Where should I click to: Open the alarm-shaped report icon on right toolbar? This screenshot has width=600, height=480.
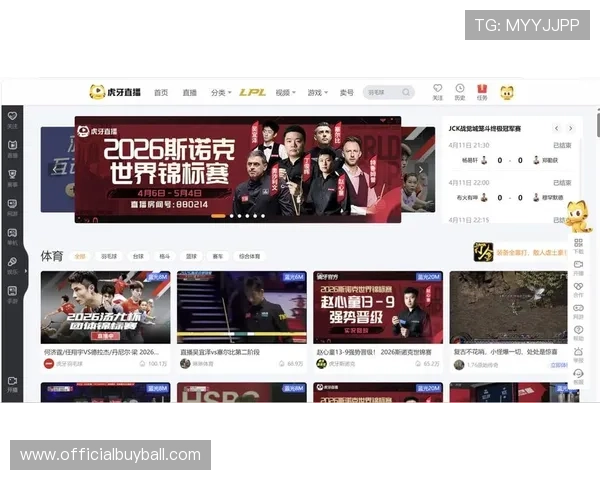tap(578, 351)
